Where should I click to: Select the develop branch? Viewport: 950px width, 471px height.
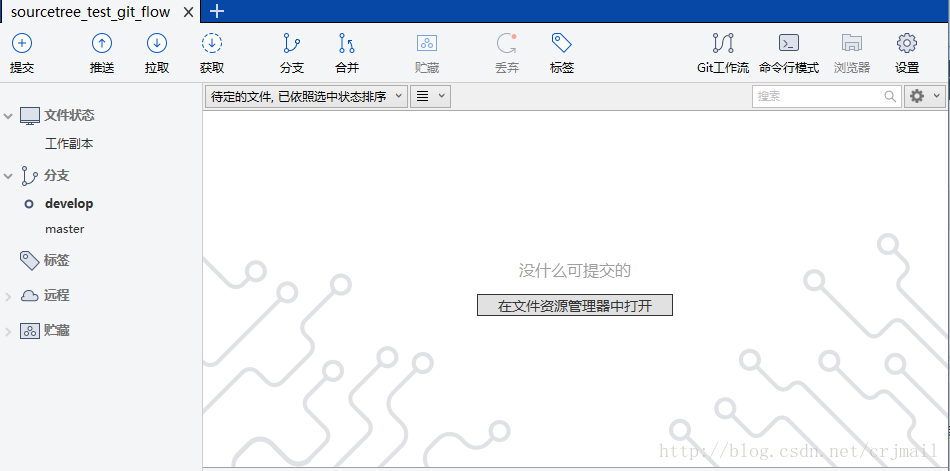pyautogui.click(x=69, y=204)
